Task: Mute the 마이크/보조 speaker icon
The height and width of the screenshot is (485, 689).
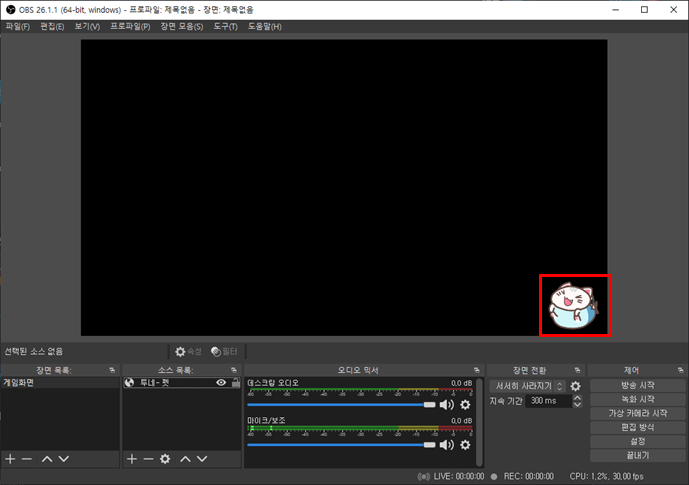Action: [x=447, y=445]
